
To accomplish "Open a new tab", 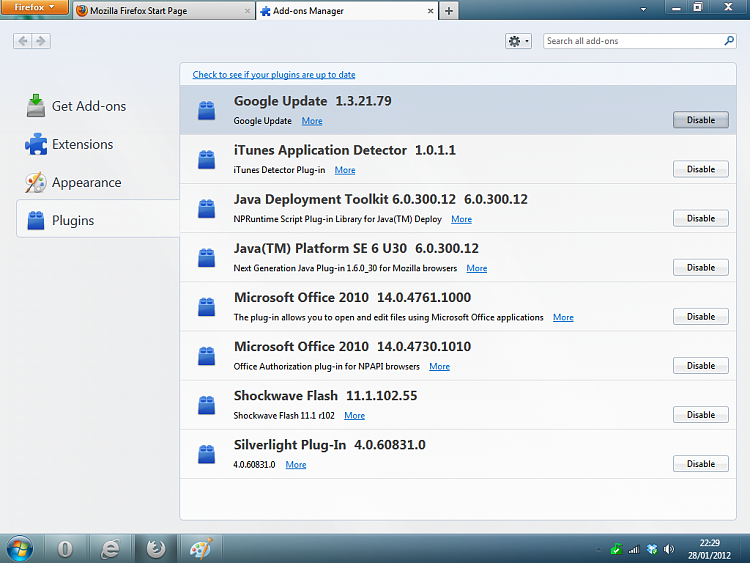I will [449, 11].
